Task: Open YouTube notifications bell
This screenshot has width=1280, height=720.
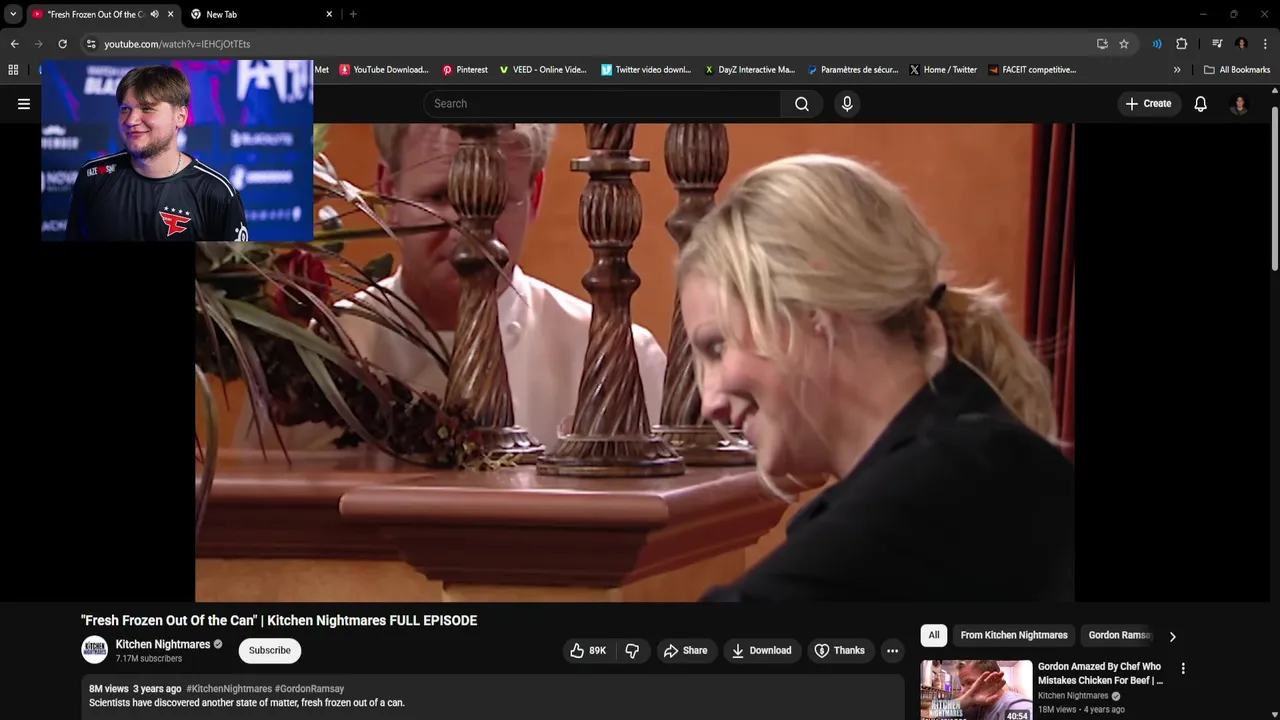Action: click(x=1201, y=104)
